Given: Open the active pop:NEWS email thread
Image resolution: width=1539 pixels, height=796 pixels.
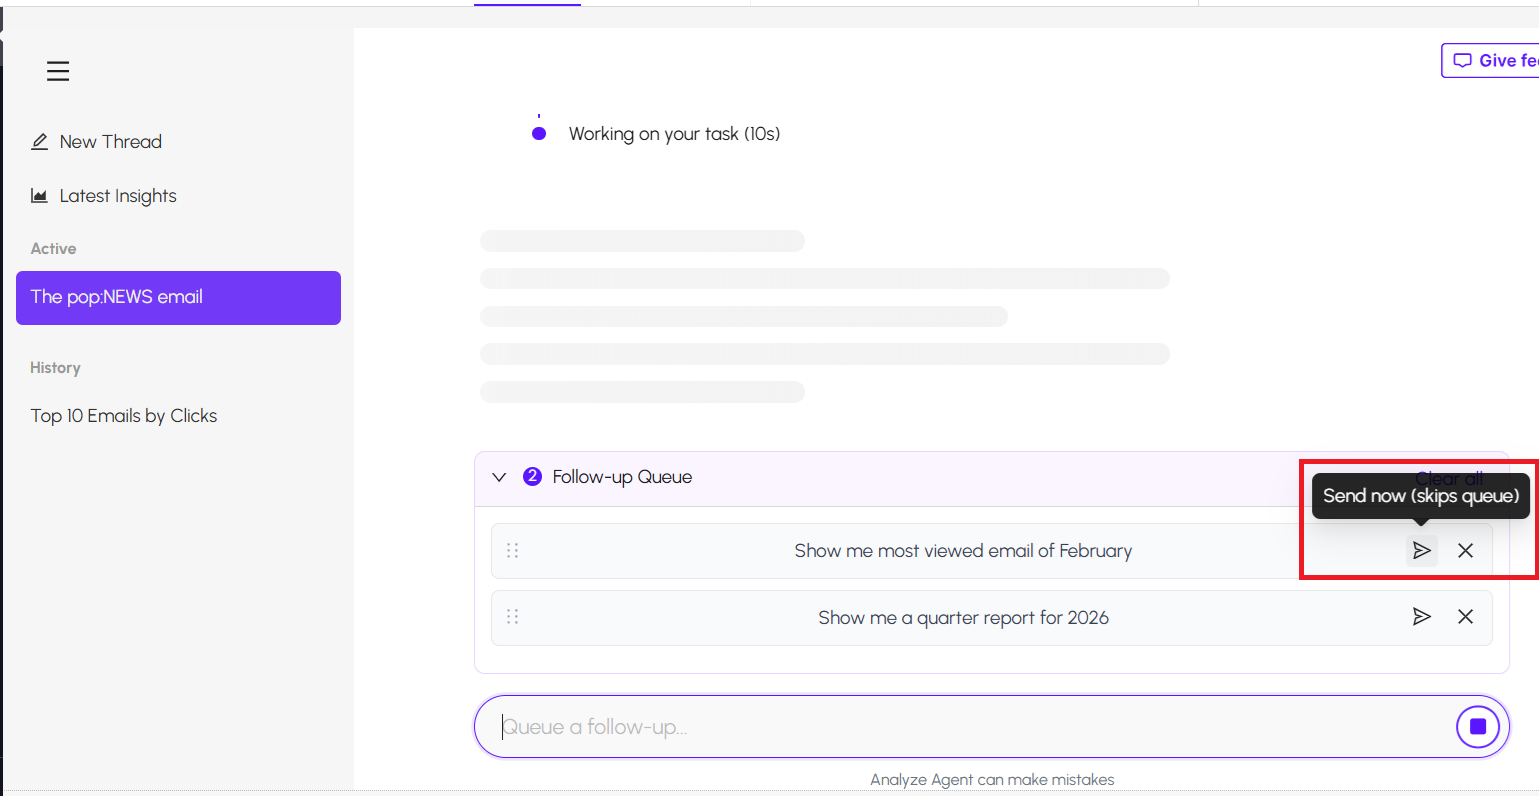Looking at the screenshot, I should pos(178,298).
